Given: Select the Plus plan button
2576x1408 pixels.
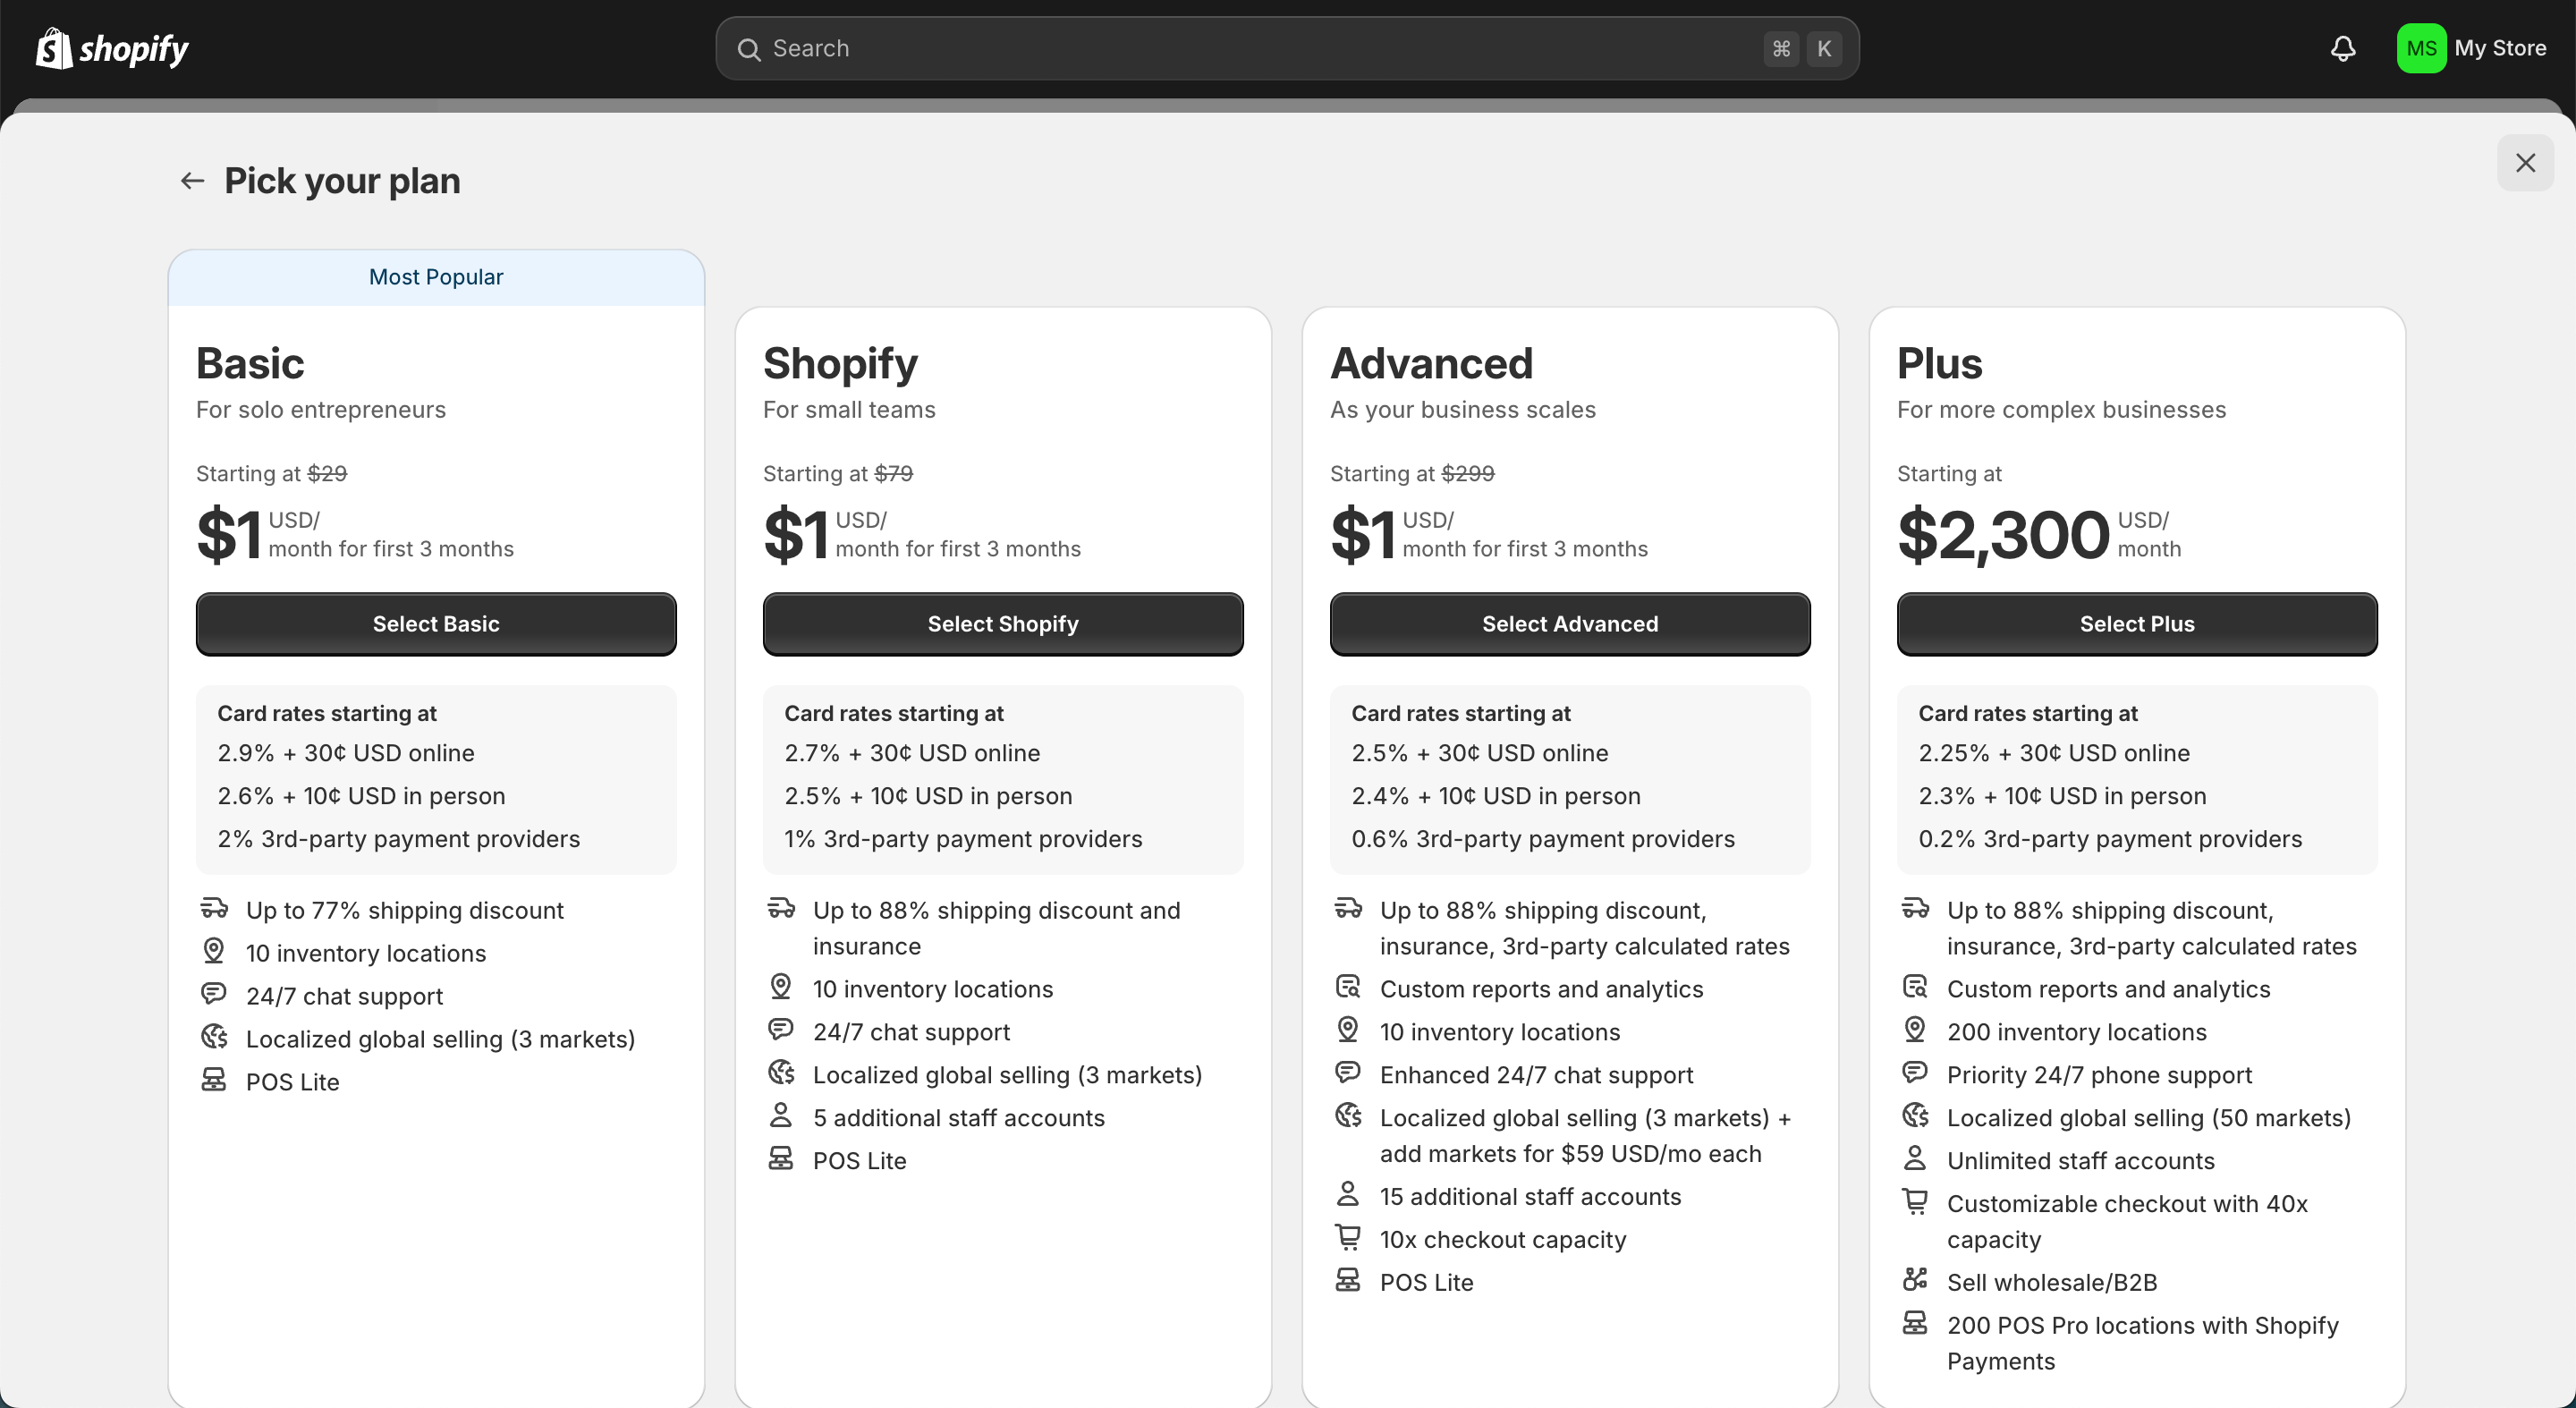Looking at the screenshot, I should click(2136, 624).
